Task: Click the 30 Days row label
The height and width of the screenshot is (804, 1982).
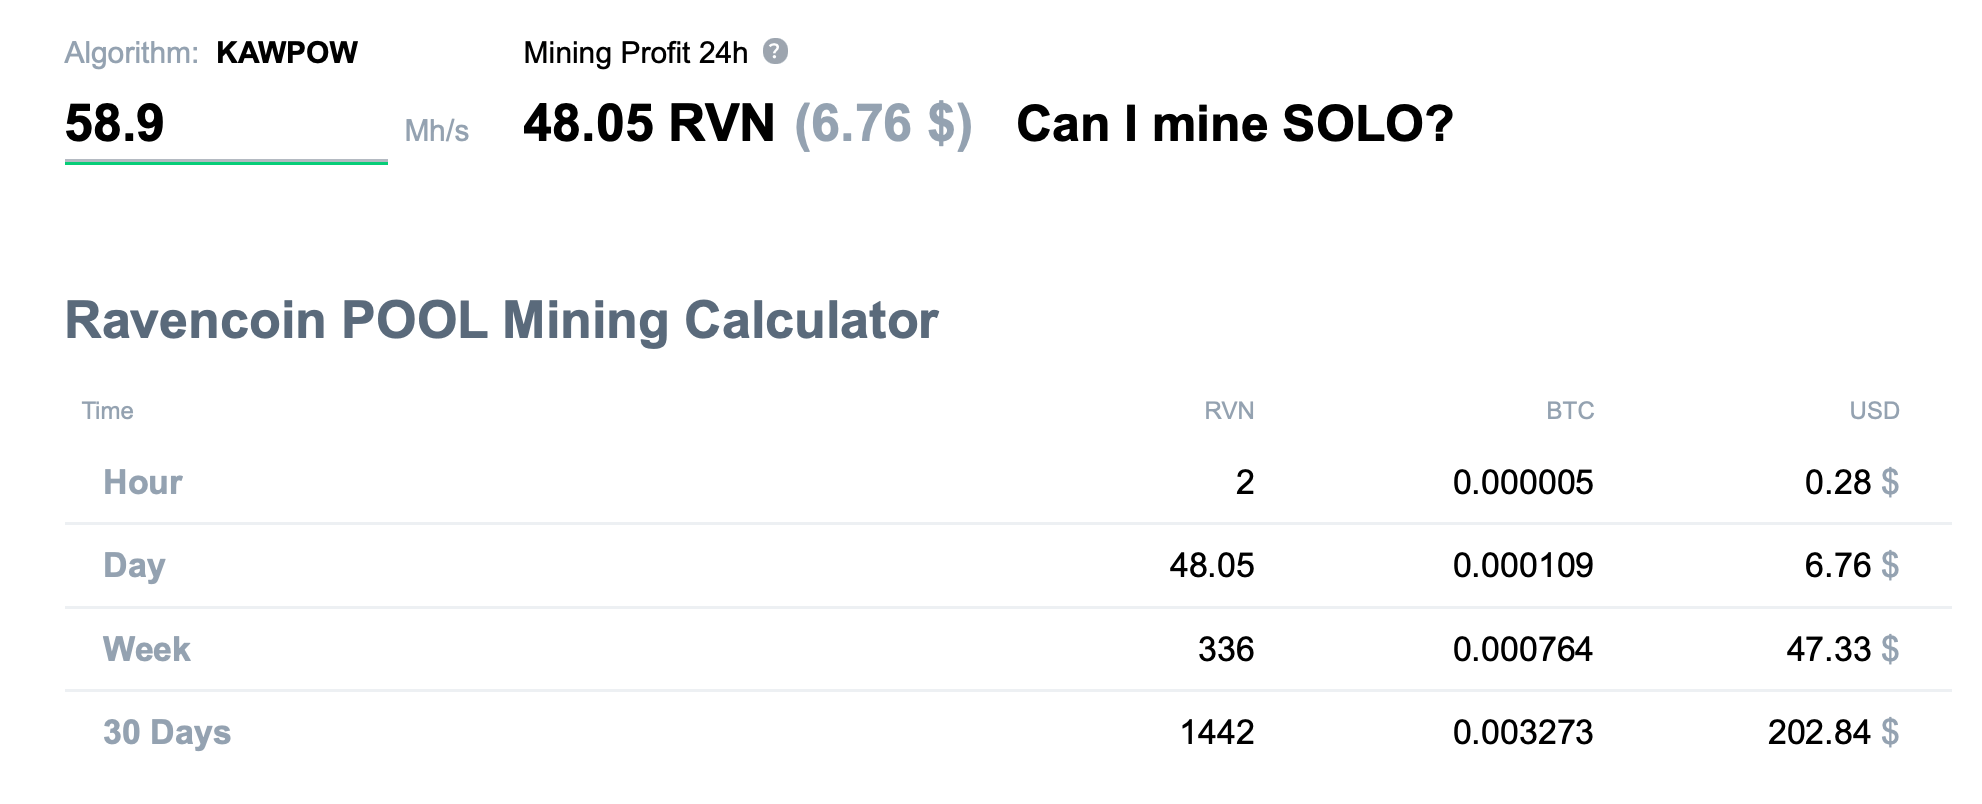Action: 167,733
